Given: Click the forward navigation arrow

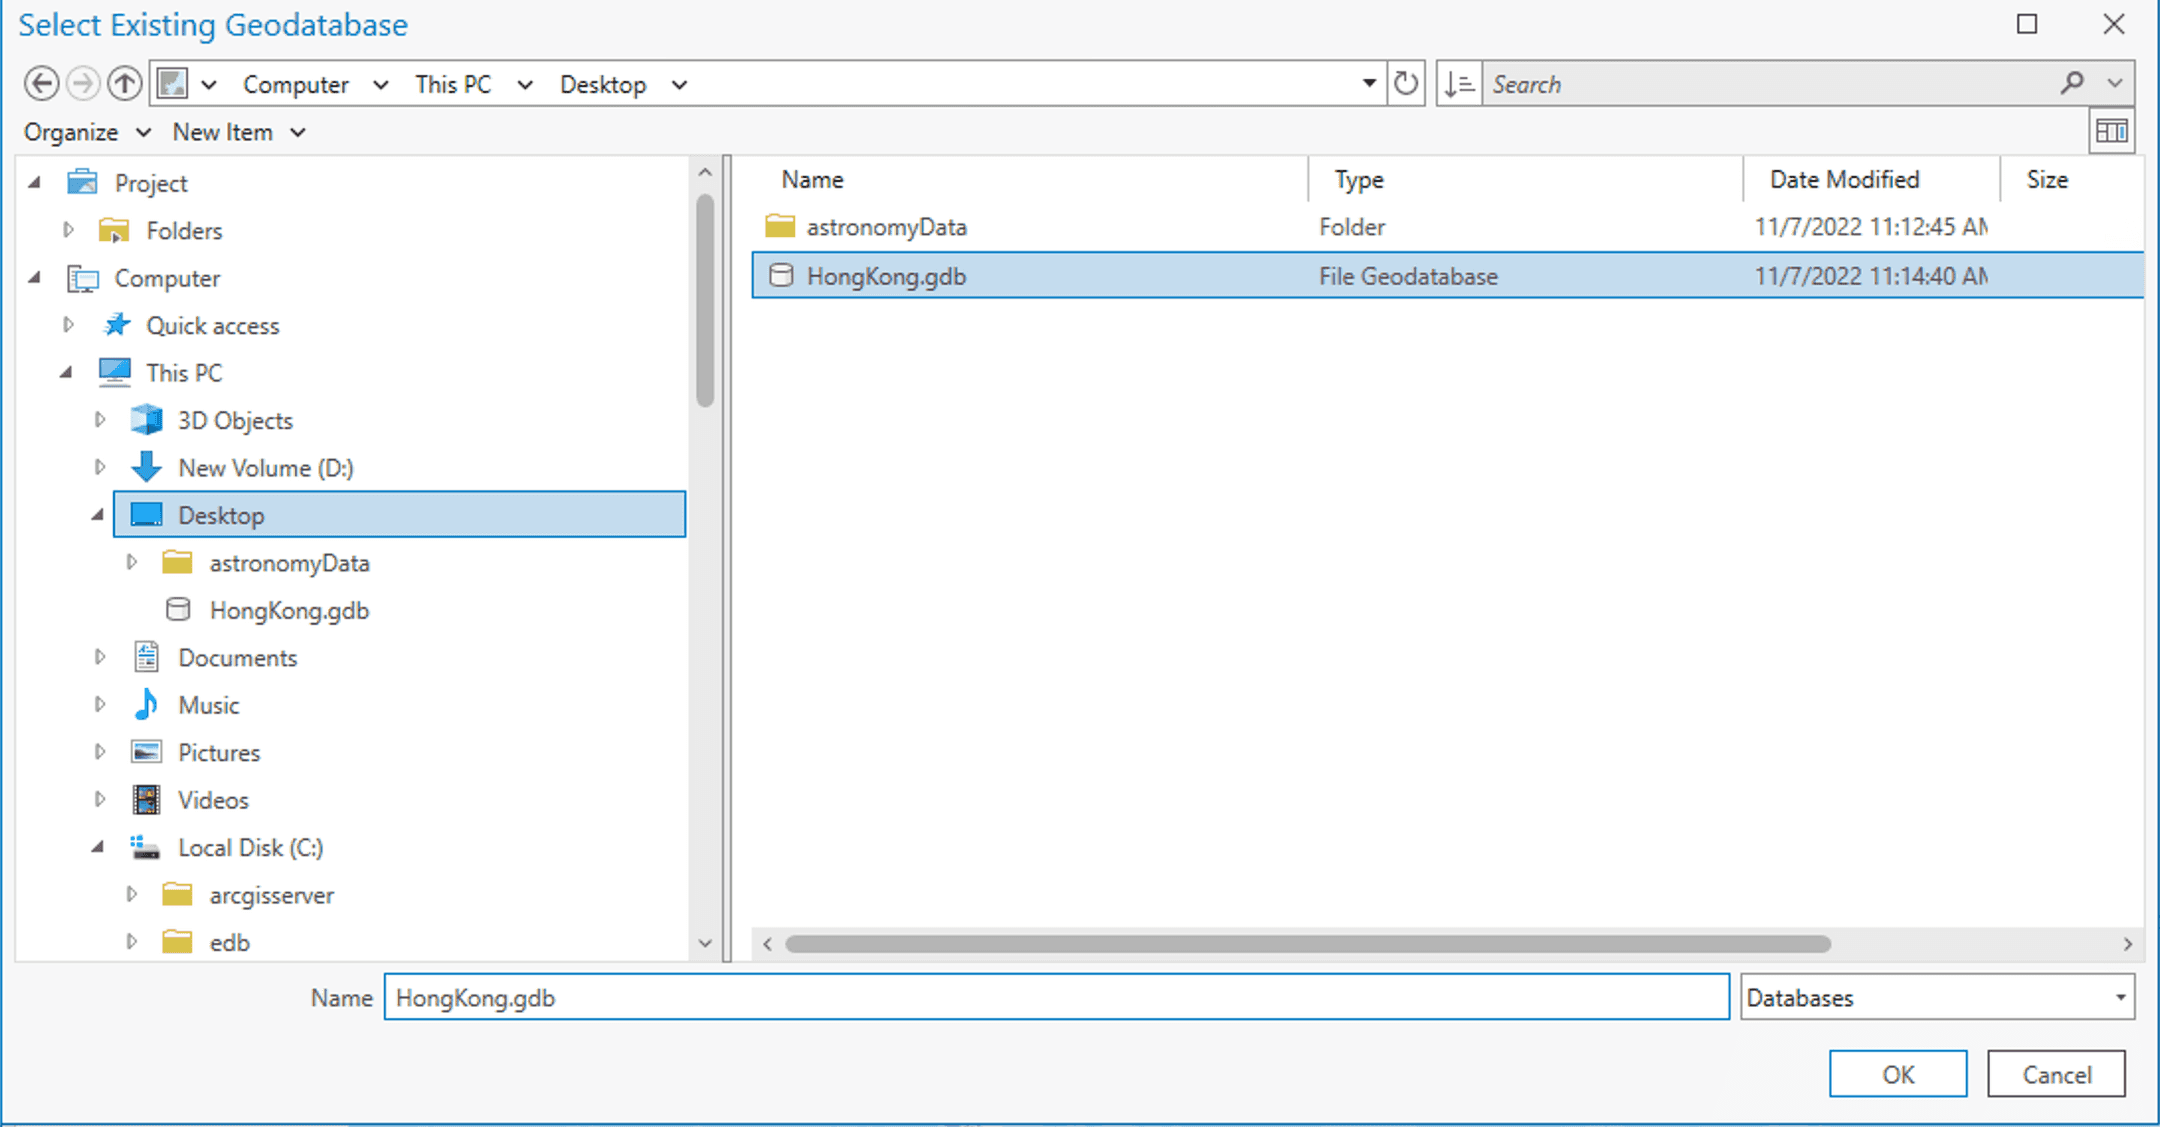Looking at the screenshot, I should (x=83, y=83).
